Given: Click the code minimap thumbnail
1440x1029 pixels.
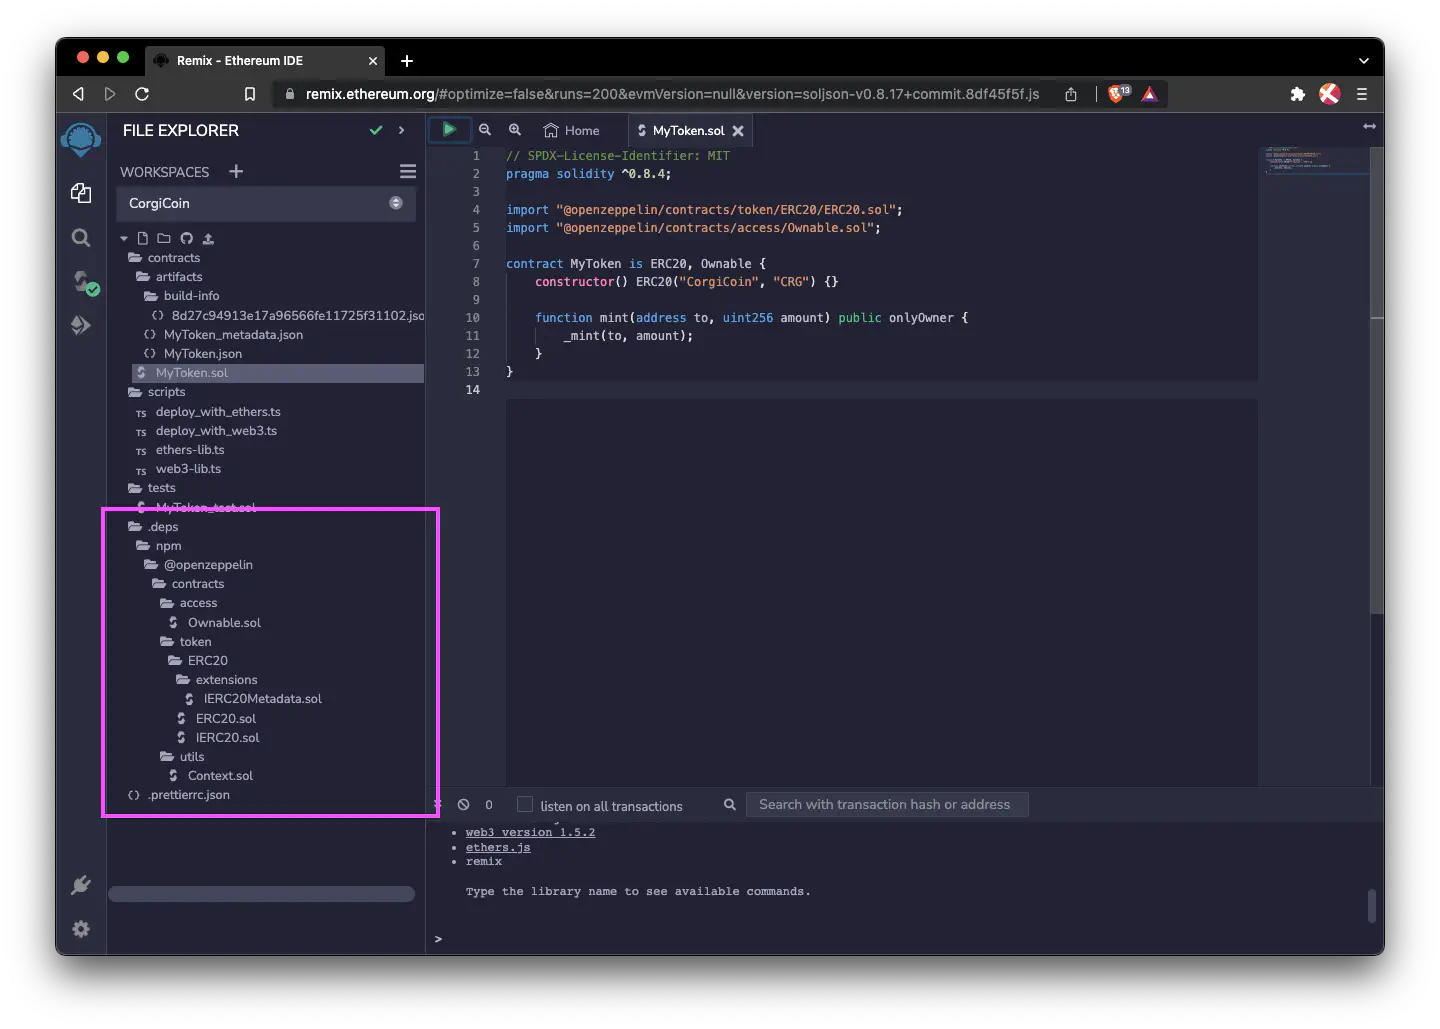Looking at the screenshot, I should [1314, 161].
